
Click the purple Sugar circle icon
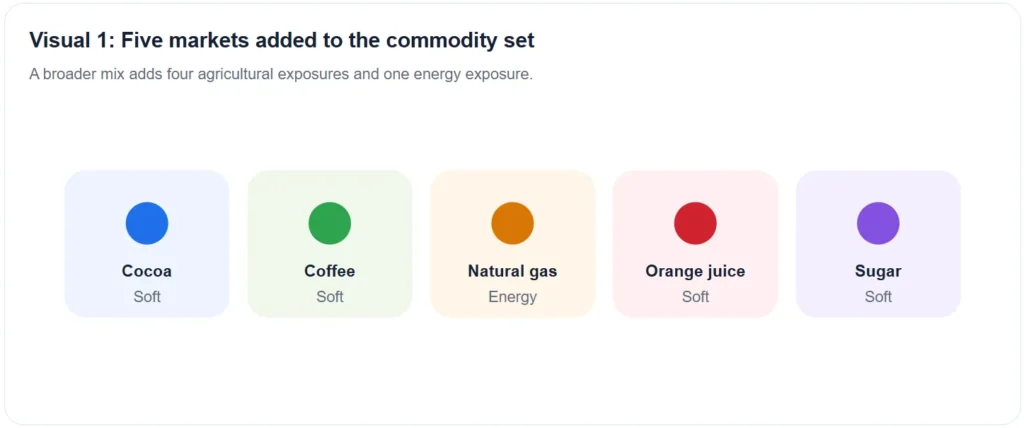pyautogui.click(x=878, y=223)
